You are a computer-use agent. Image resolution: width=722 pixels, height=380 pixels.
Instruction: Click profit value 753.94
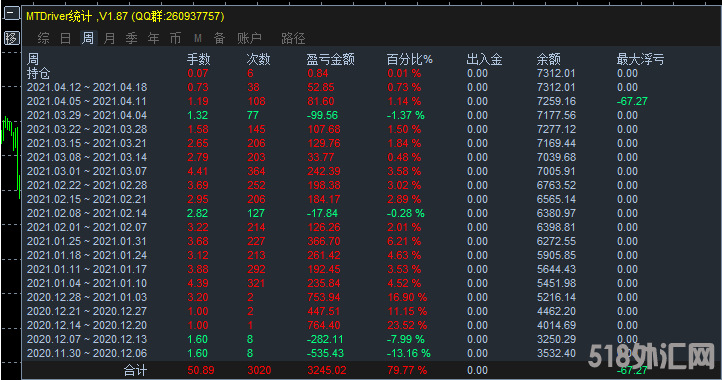[324, 298]
